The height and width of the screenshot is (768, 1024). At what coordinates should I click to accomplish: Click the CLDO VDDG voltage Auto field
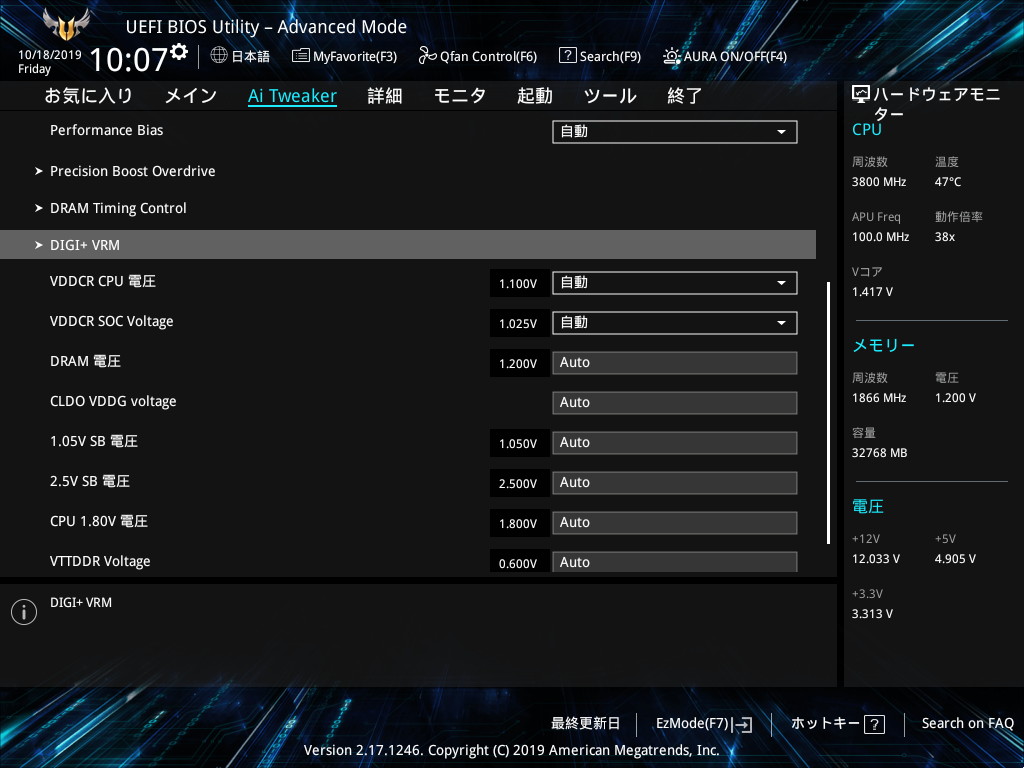(675, 403)
